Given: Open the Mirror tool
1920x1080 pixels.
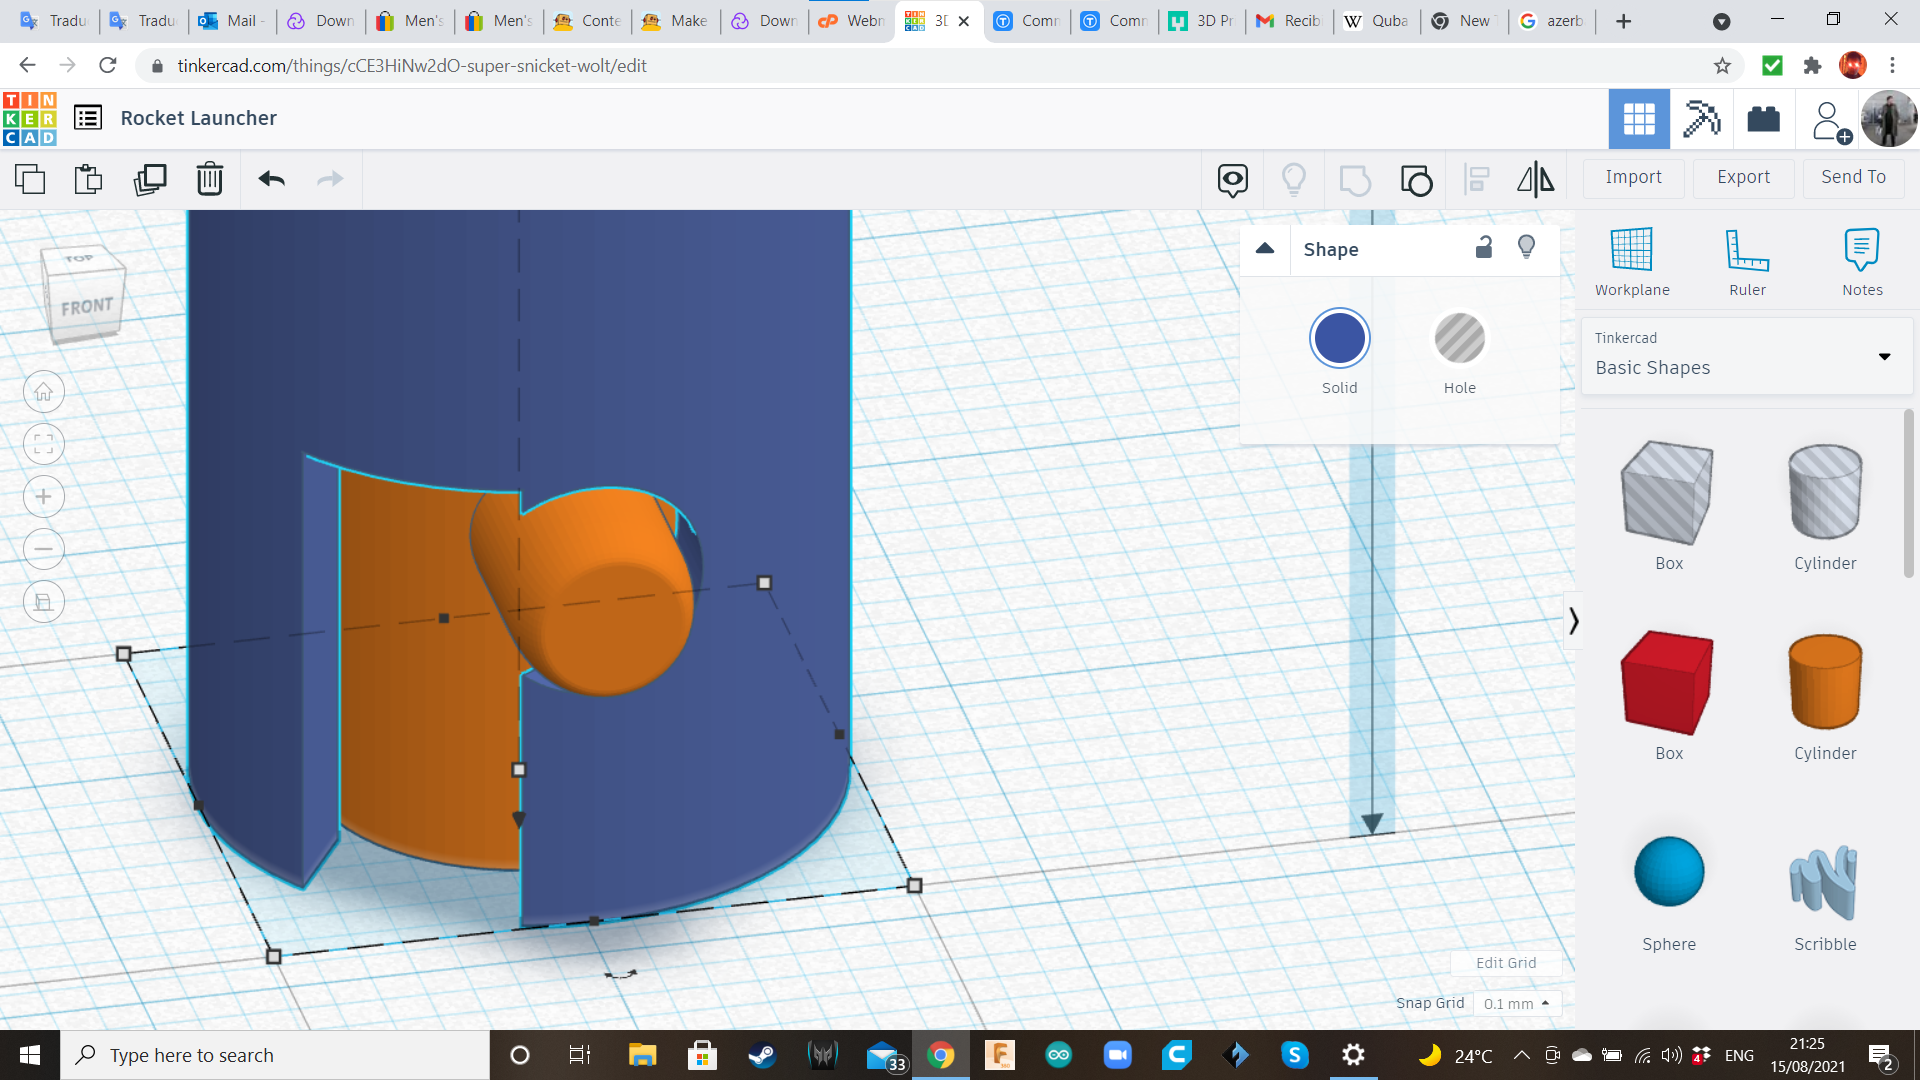Looking at the screenshot, I should (1535, 179).
